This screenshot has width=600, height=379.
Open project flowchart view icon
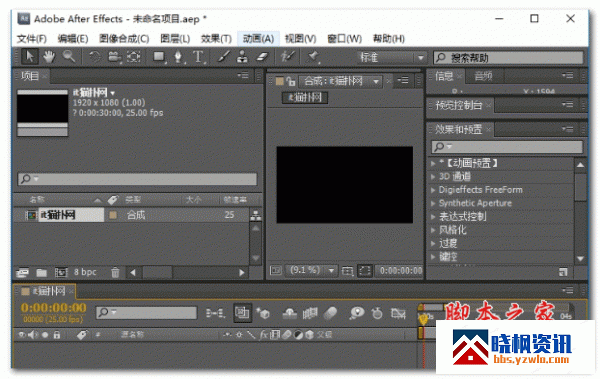256,216
